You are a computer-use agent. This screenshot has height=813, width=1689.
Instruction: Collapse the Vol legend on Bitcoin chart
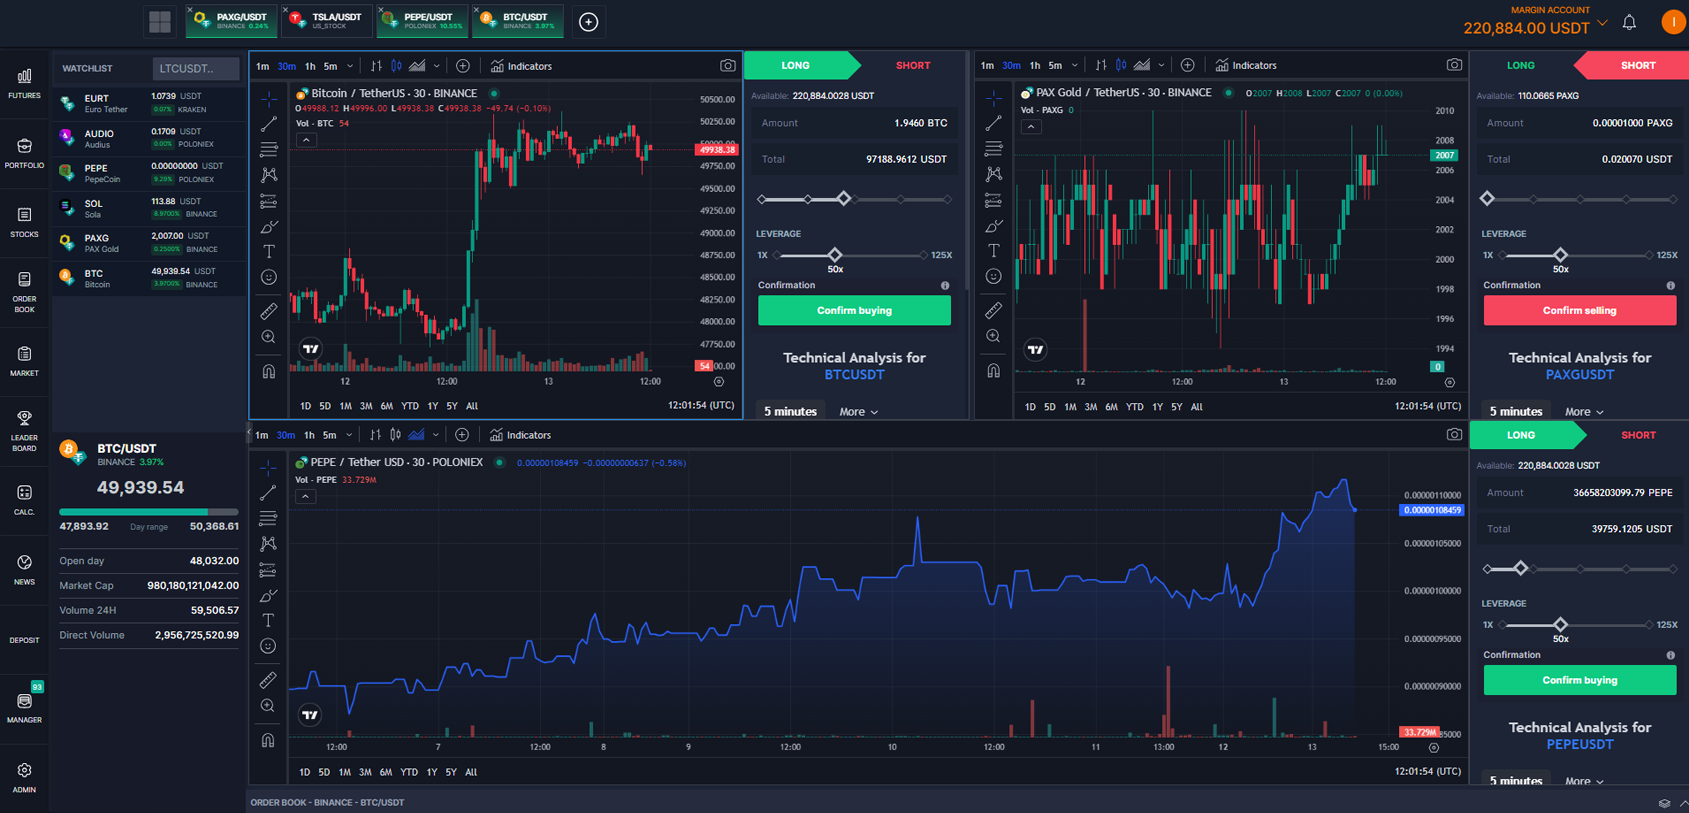[307, 140]
